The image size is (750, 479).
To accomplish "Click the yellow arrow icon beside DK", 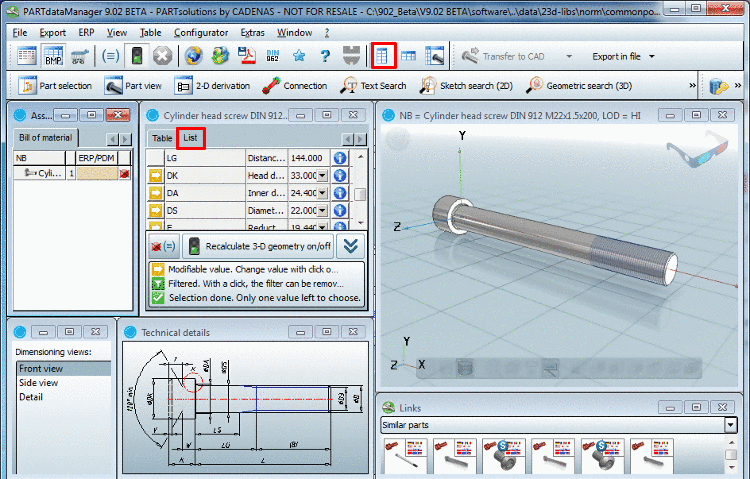I will [155, 176].
